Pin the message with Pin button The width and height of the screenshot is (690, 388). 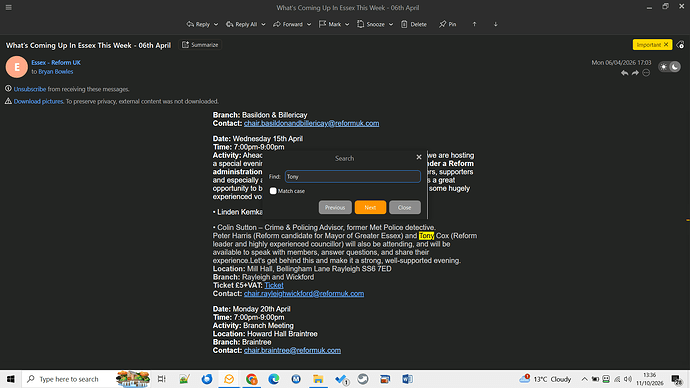coord(448,24)
